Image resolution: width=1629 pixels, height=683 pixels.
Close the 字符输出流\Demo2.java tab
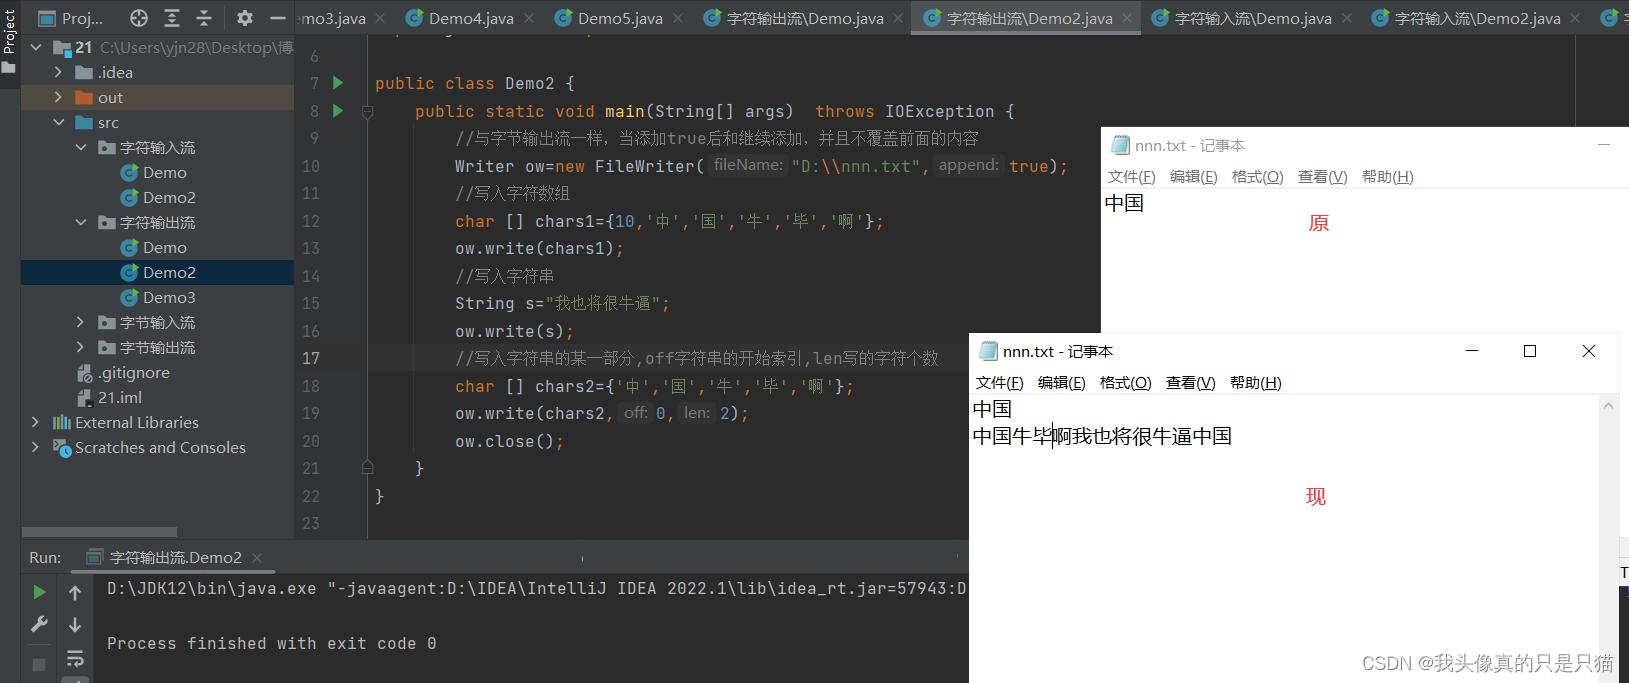tap(1127, 18)
